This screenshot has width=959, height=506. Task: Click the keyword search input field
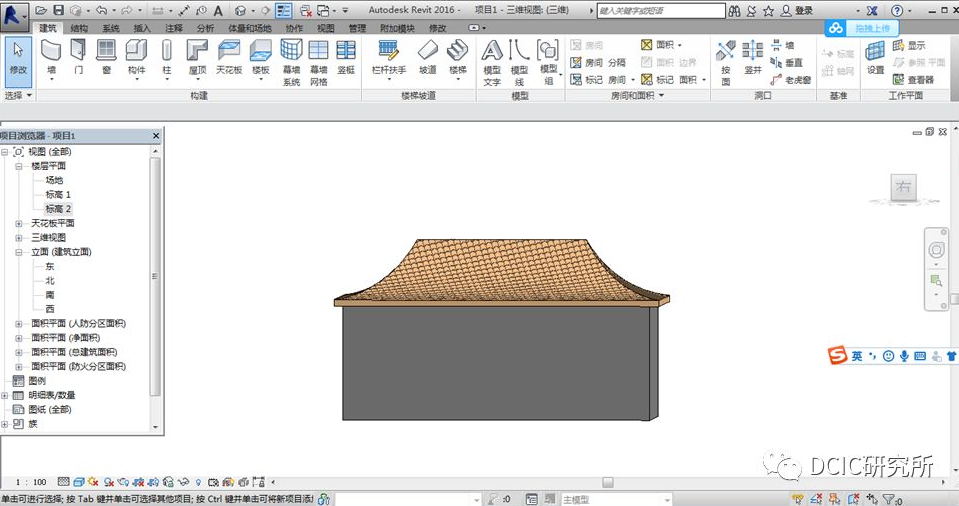660,10
